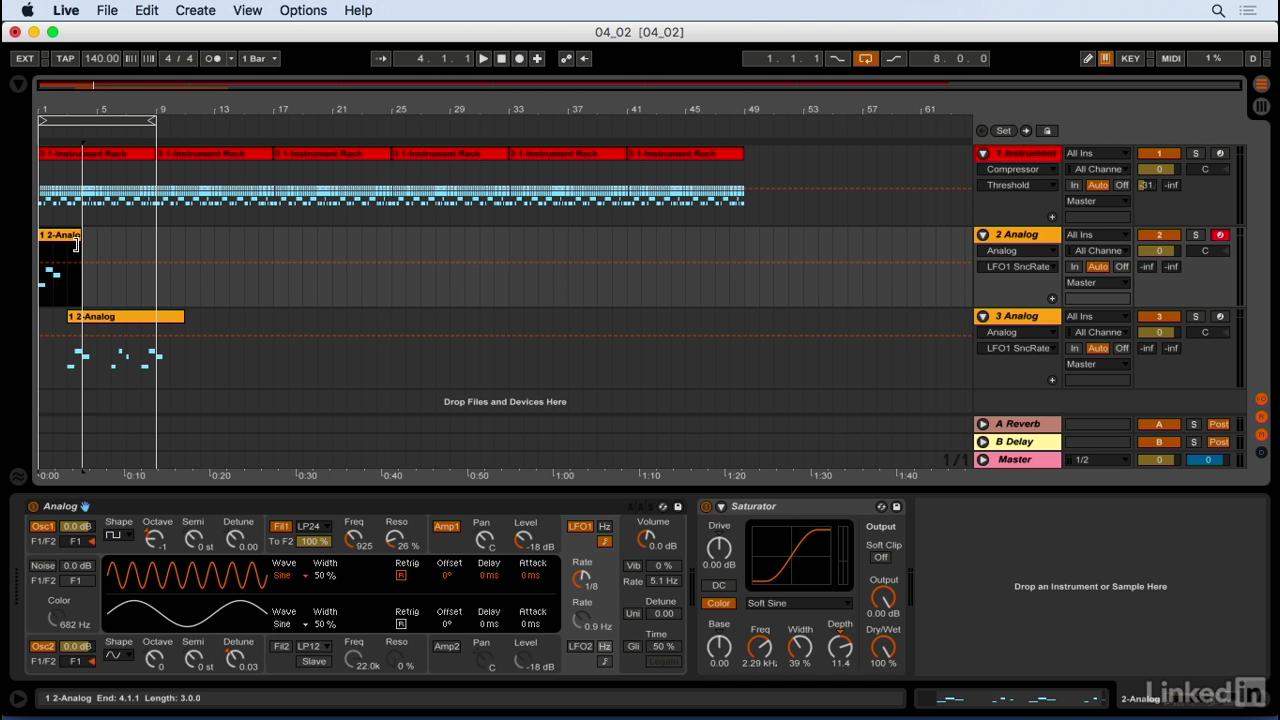Open the All Ins input dropdown on 2 Analog

click(1095, 234)
